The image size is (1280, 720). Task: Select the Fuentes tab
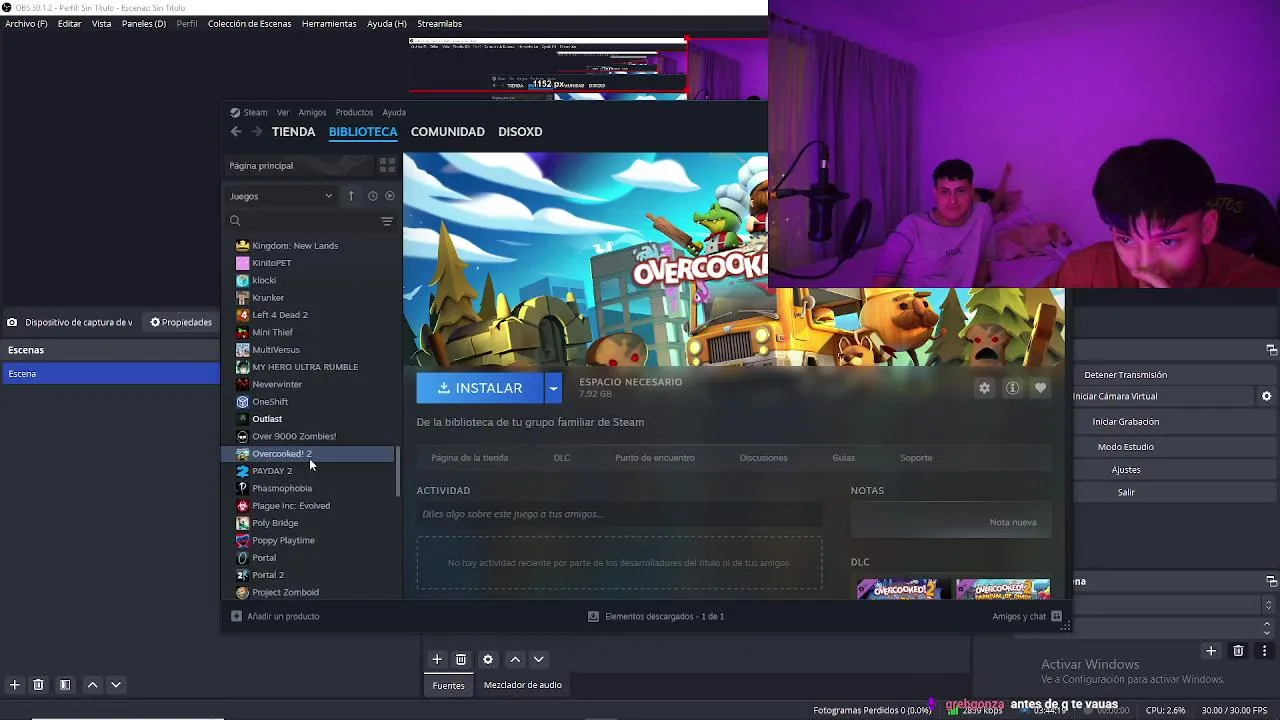point(448,685)
